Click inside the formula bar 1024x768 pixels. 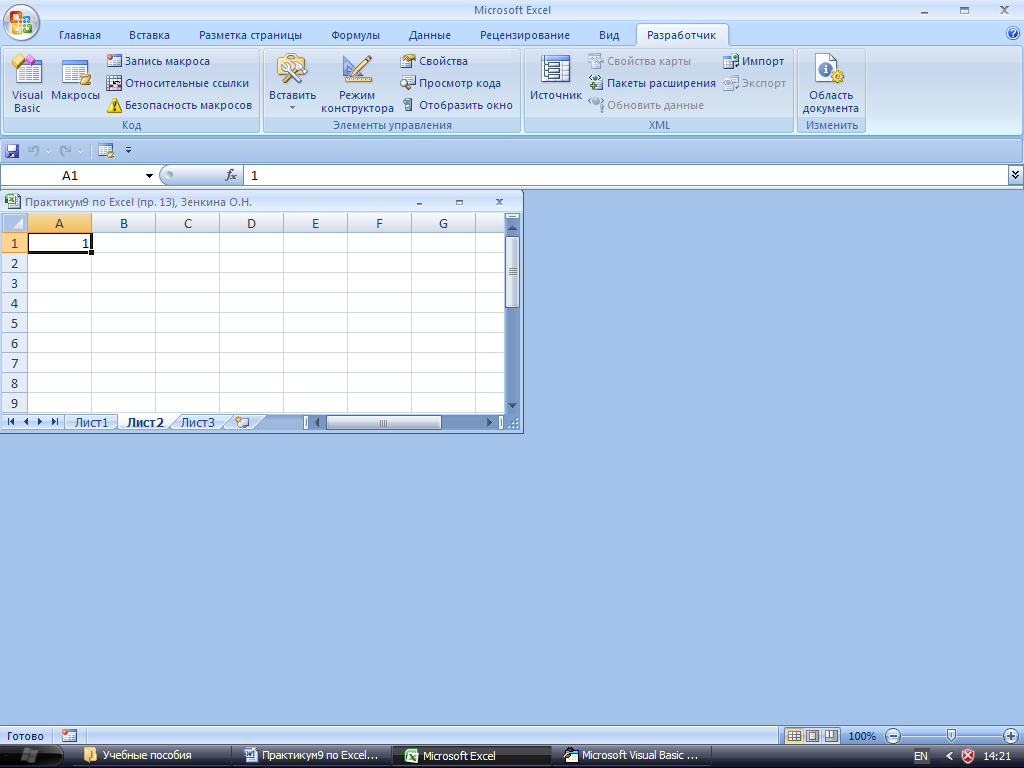[626, 175]
